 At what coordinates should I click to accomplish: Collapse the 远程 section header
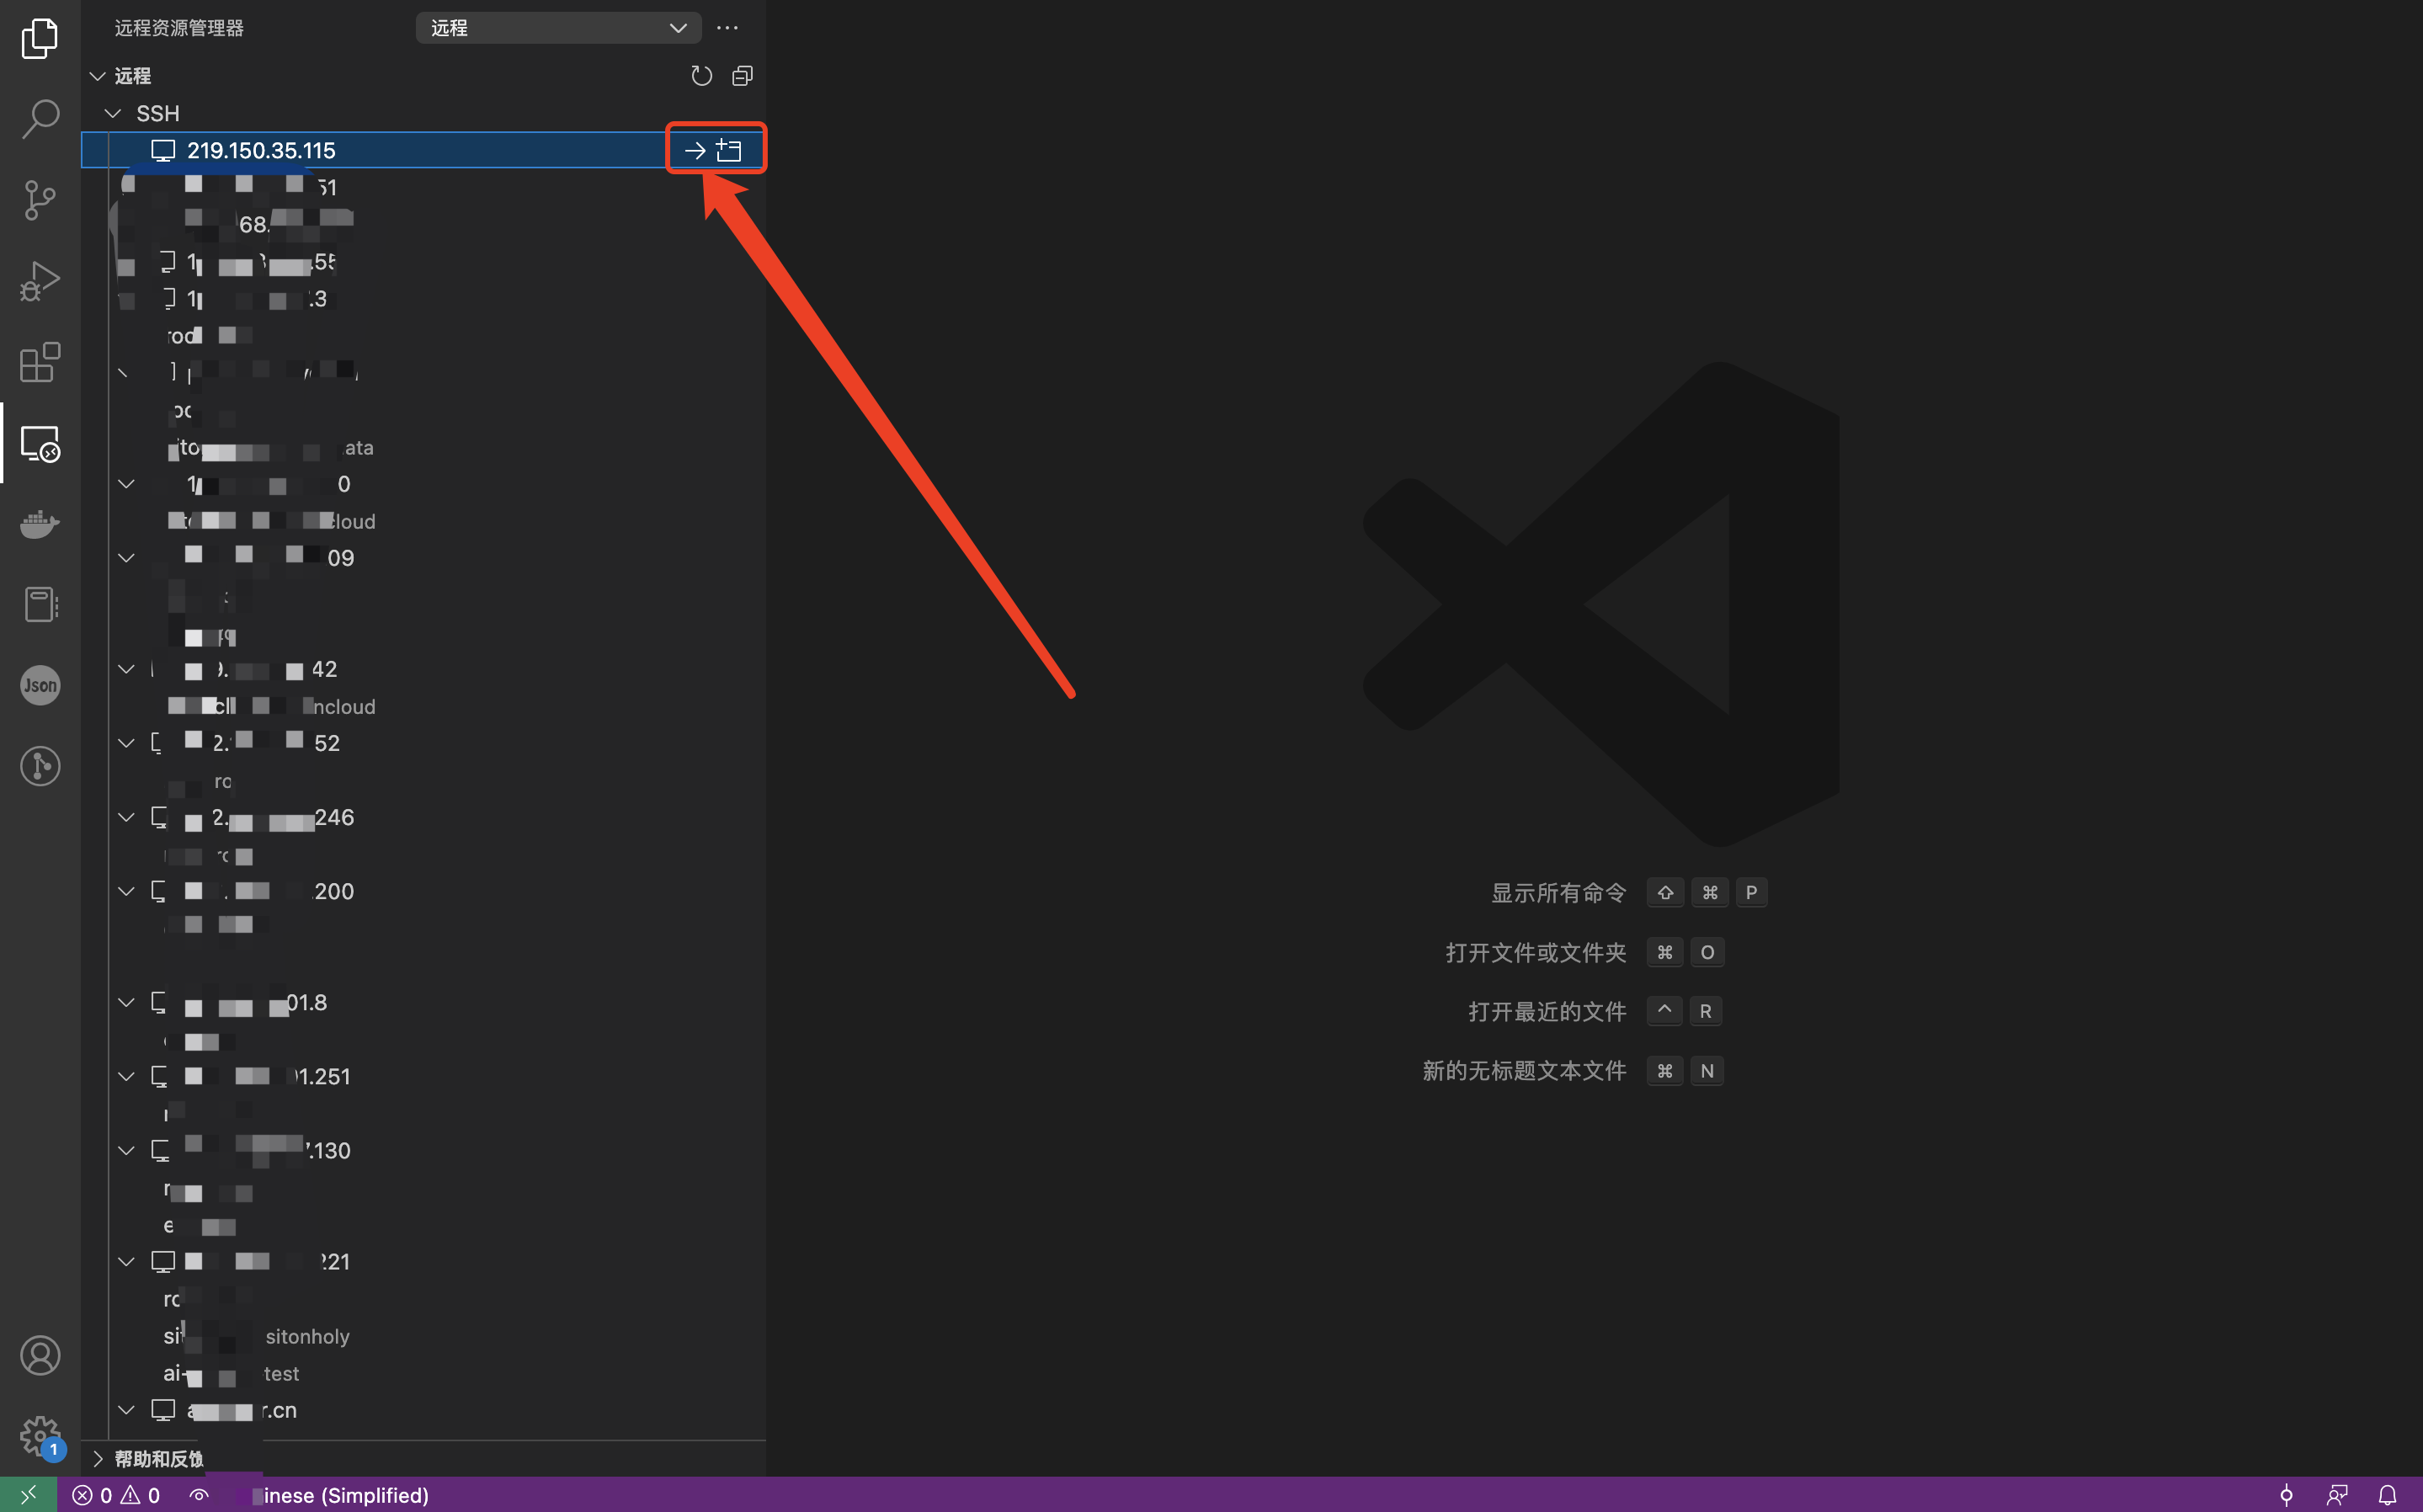pos(98,76)
